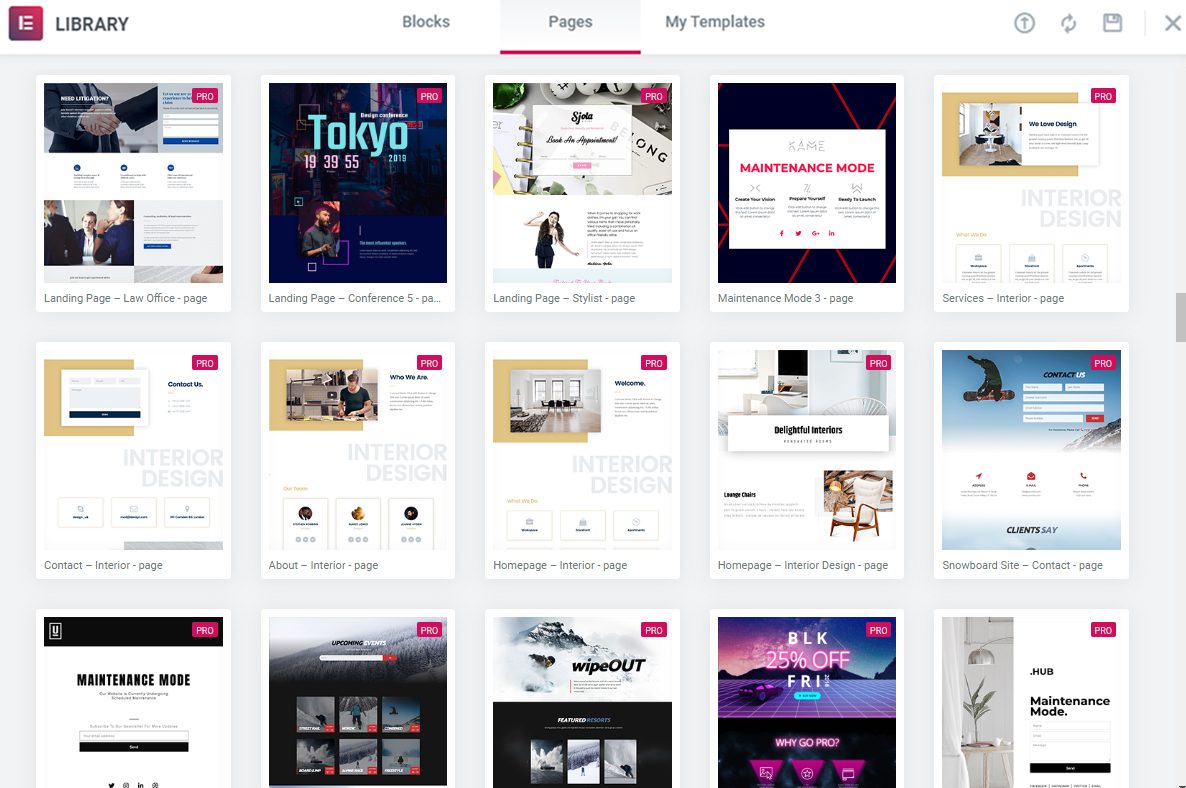The width and height of the screenshot is (1186, 788).
Task: Click the 'Landing Page – Conference 5' title
Action: point(355,298)
